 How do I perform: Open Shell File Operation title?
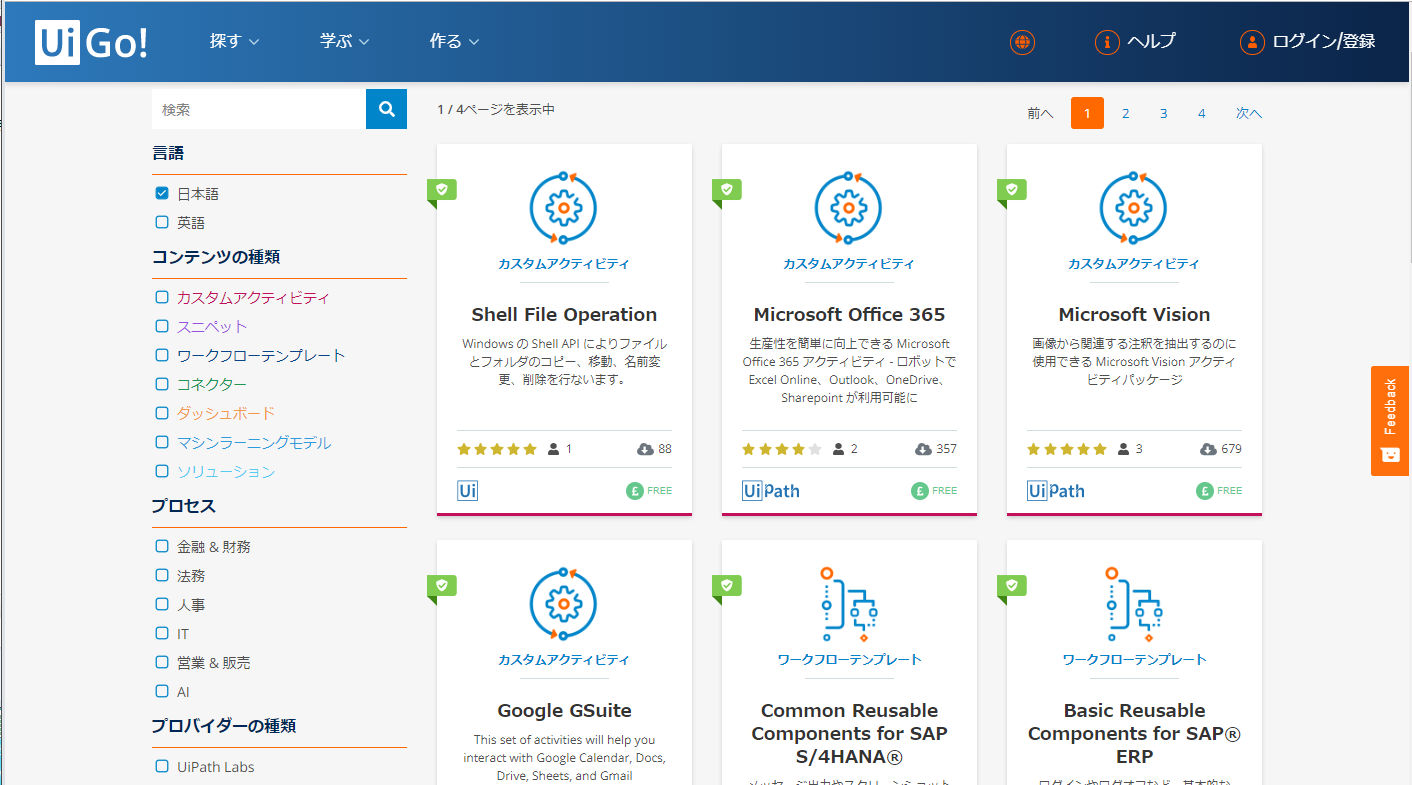click(x=564, y=314)
